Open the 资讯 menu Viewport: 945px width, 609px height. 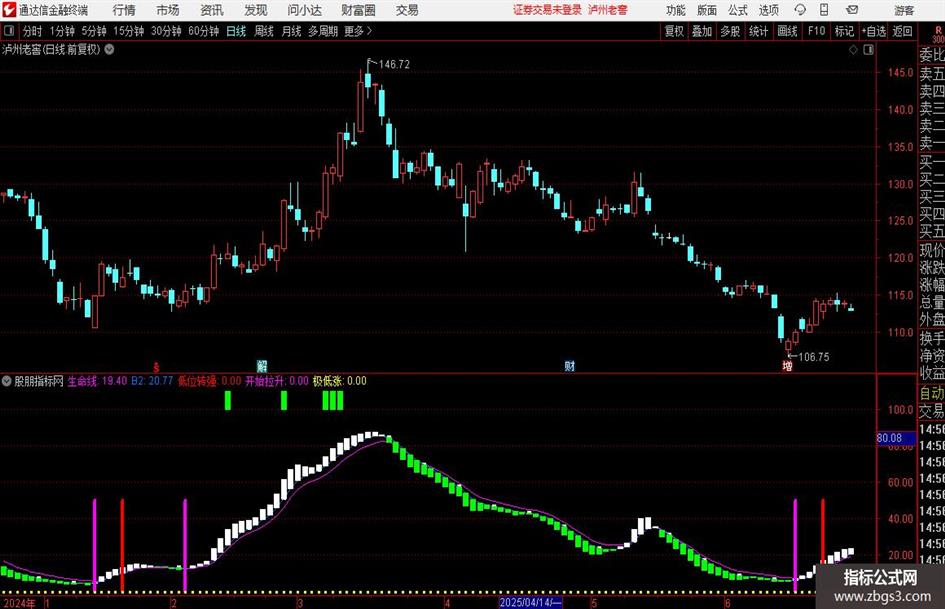click(212, 10)
